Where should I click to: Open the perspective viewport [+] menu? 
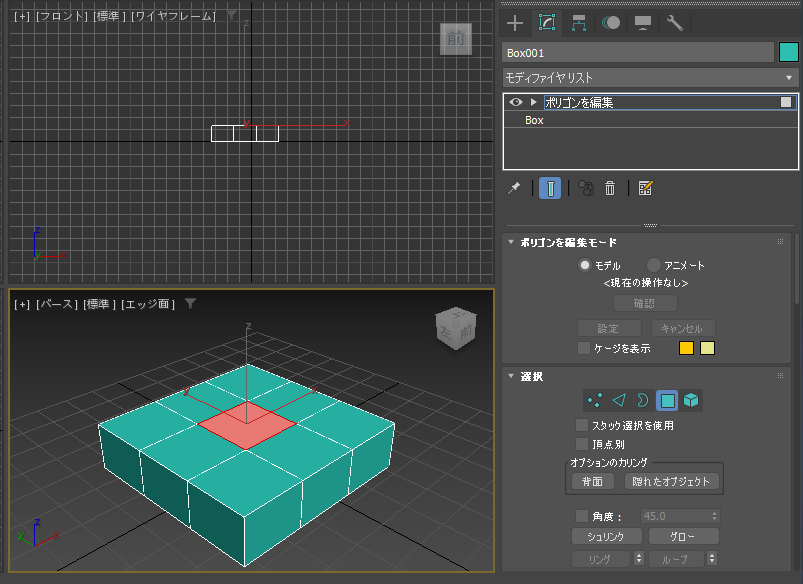pyautogui.click(x=22, y=304)
